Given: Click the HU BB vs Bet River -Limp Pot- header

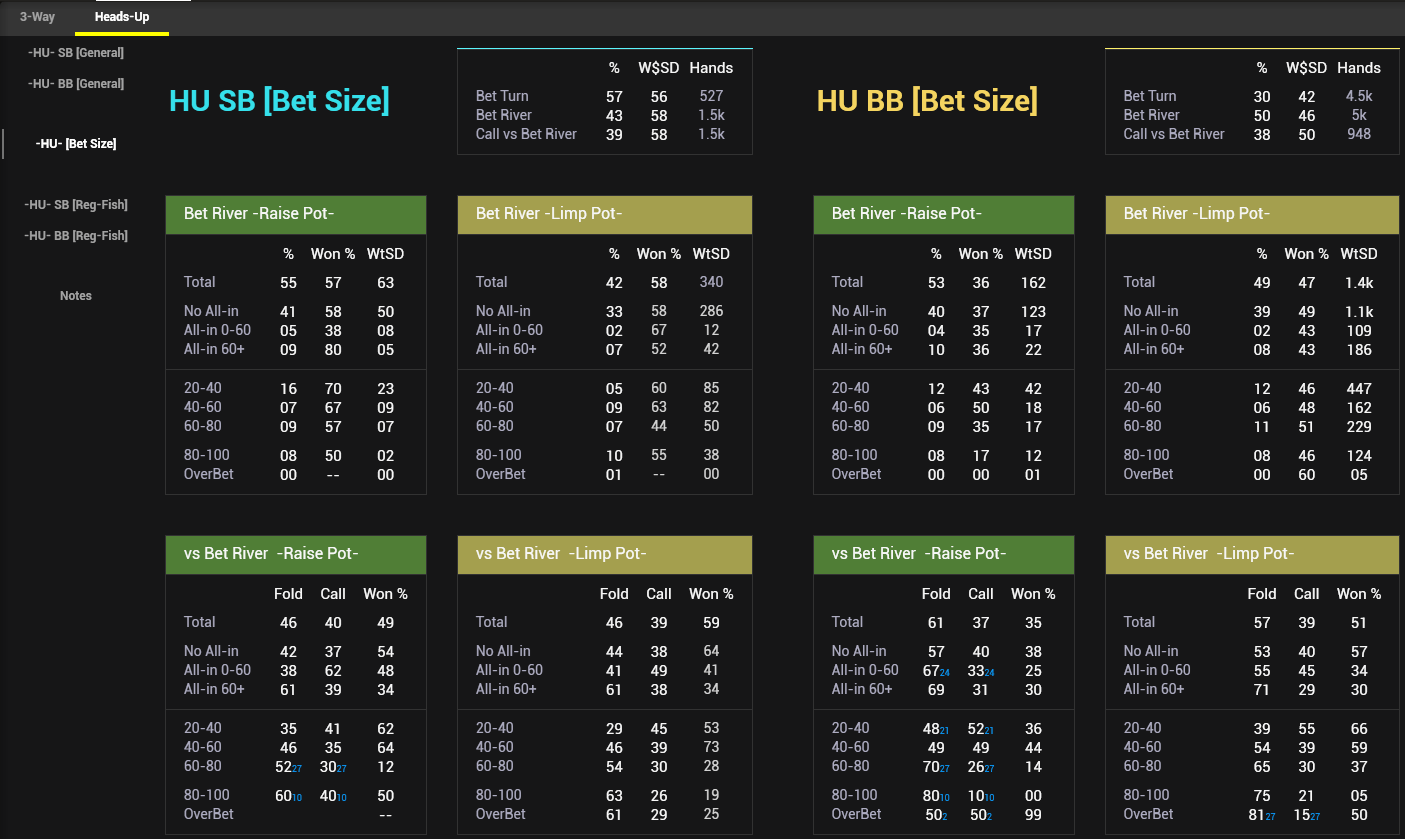Looking at the screenshot, I should coord(1253,554).
